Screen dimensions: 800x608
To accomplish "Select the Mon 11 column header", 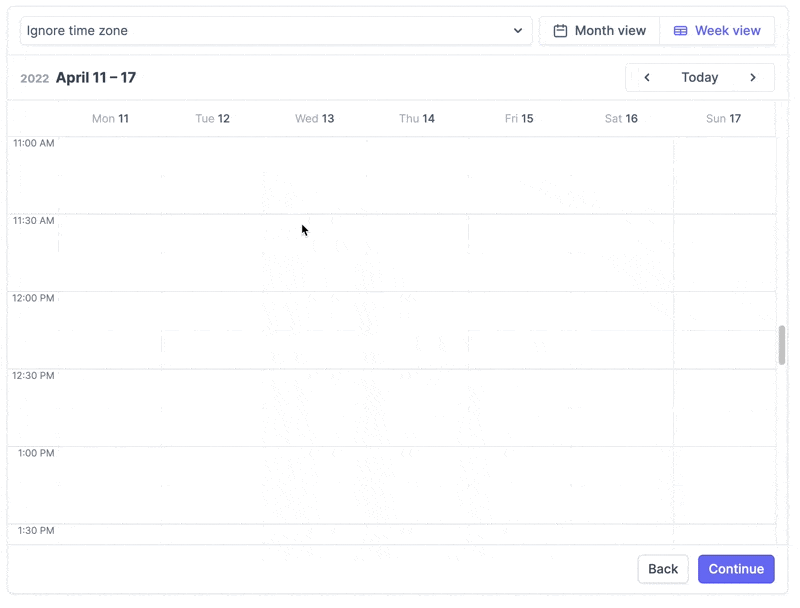I will pyautogui.click(x=110, y=119).
